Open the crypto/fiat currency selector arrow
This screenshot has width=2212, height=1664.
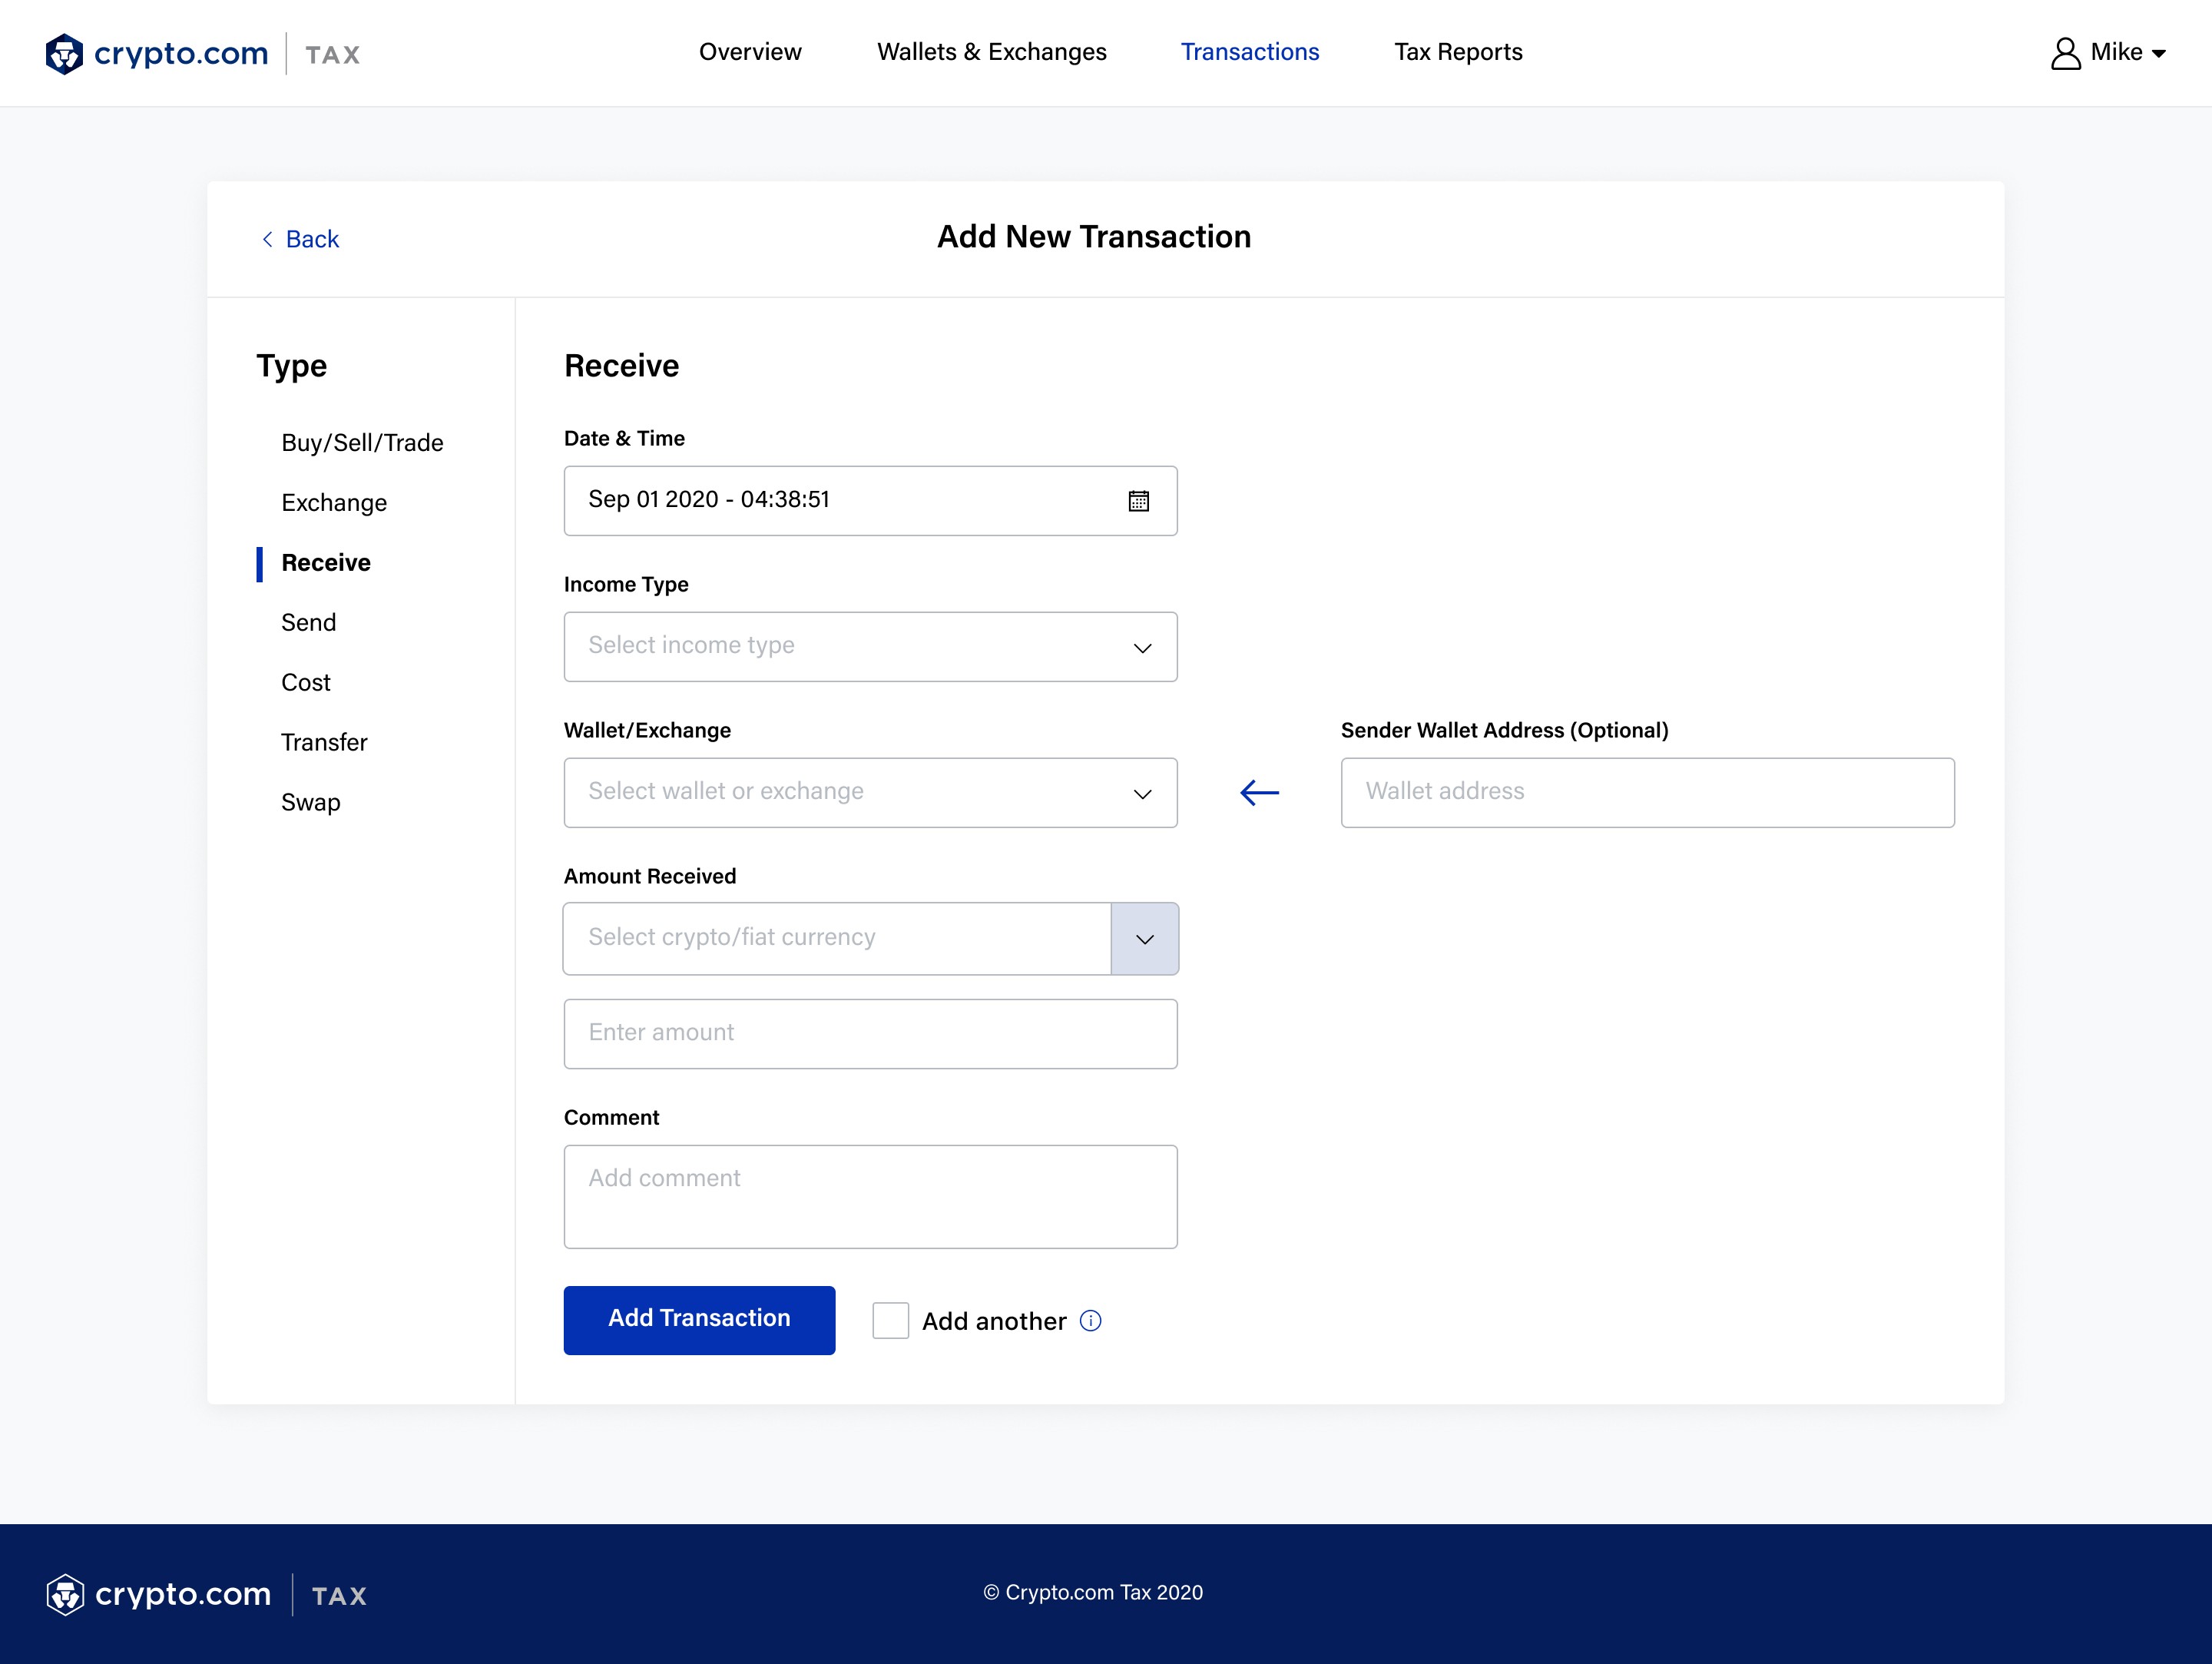[x=1144, y=939]
